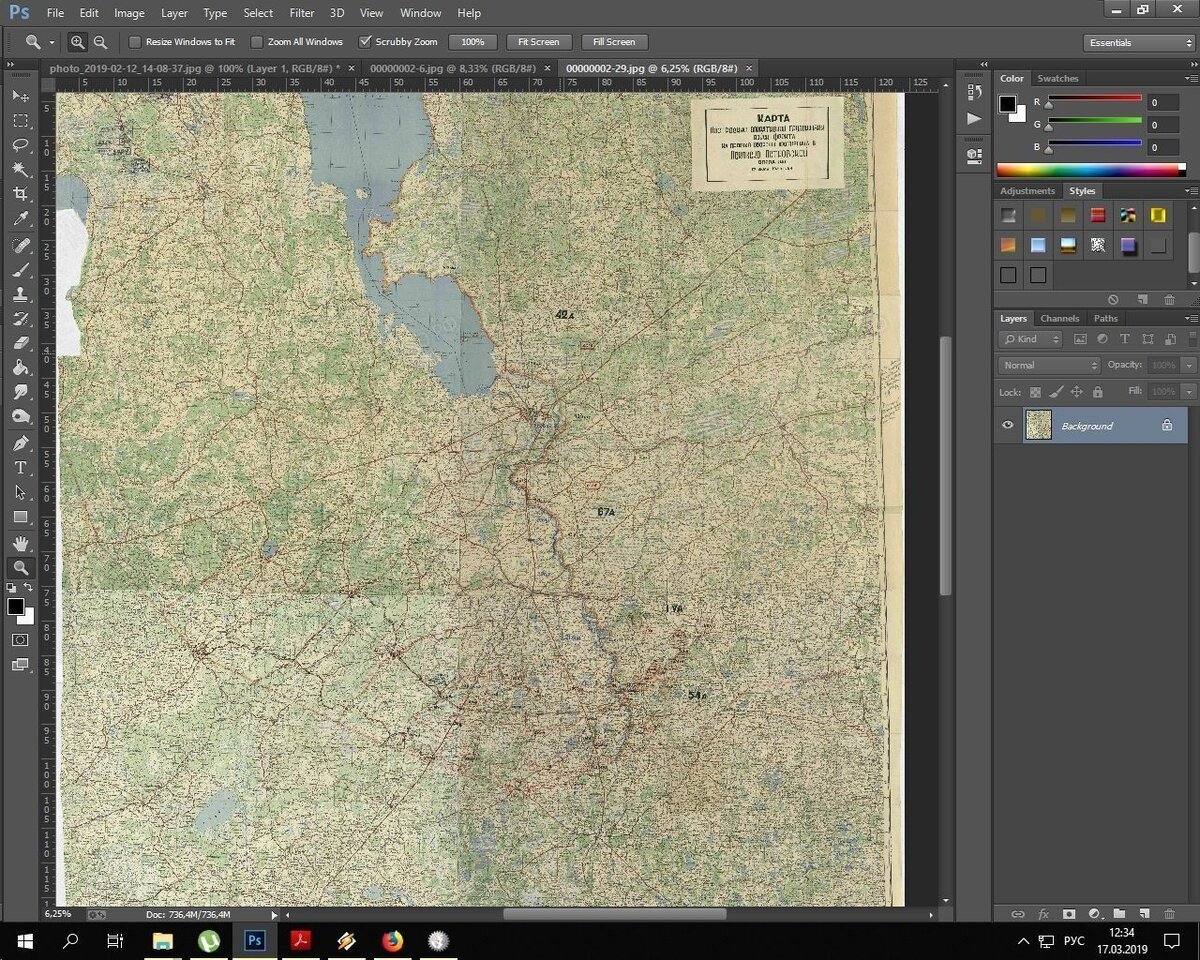Choose Zoom Out mode in options bar

(100, 42)
